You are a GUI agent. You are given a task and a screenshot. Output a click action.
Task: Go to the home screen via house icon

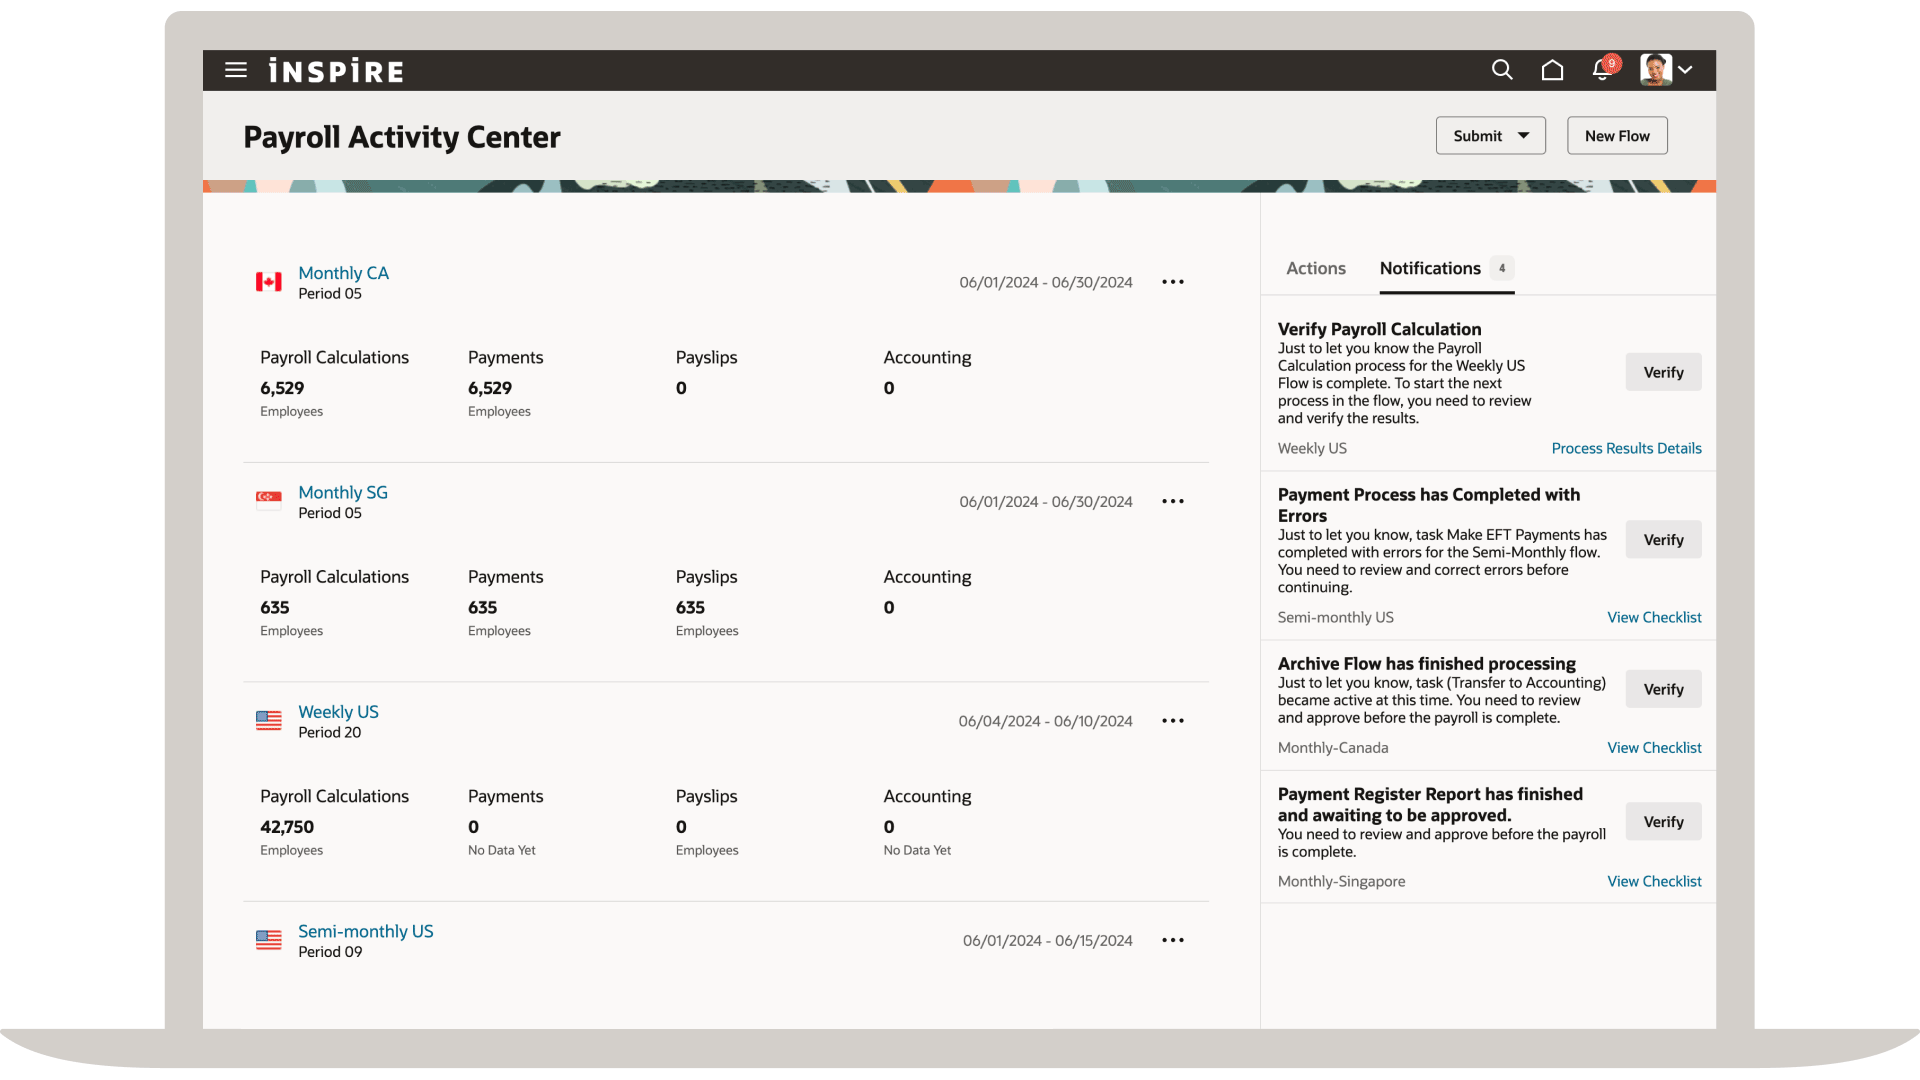(1553, 70)
